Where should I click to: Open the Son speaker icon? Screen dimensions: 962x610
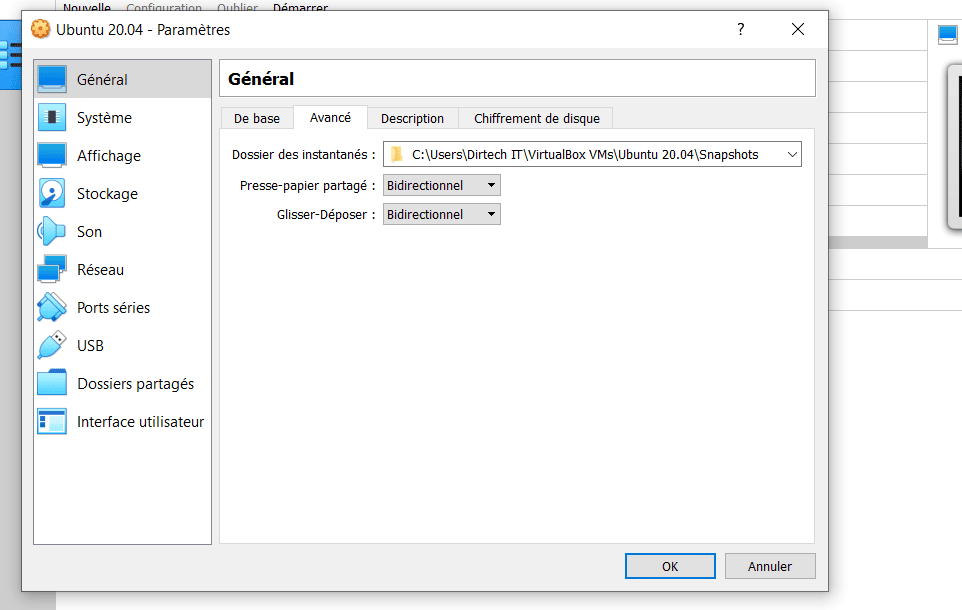(52, 231)
